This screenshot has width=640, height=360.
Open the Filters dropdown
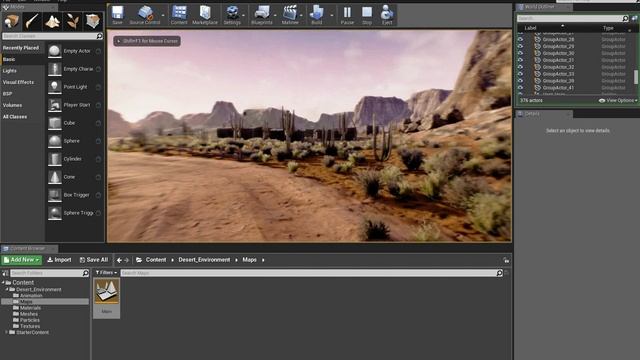point(106,273)
